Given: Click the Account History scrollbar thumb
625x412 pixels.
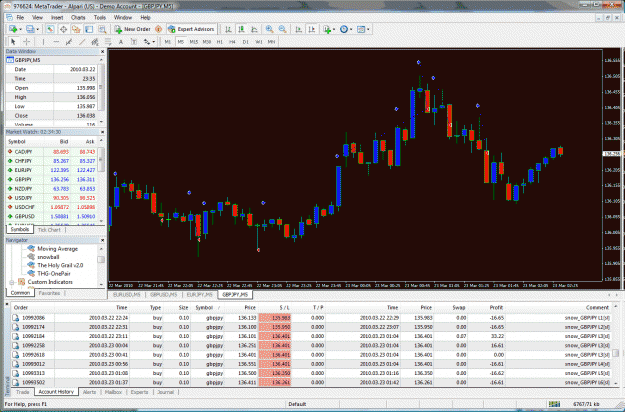Looking at the screenshot, I should pyautogui.click(x=616, y=353).
